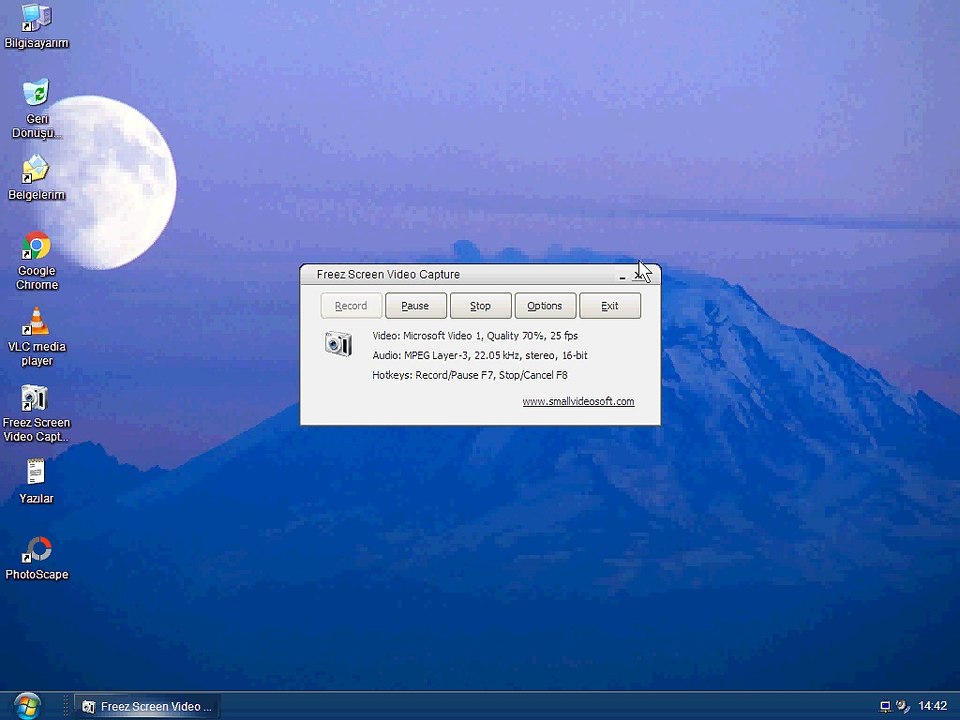Click the Audio: MPEG Layer-3 info line
960x720 pixels.
480,355
